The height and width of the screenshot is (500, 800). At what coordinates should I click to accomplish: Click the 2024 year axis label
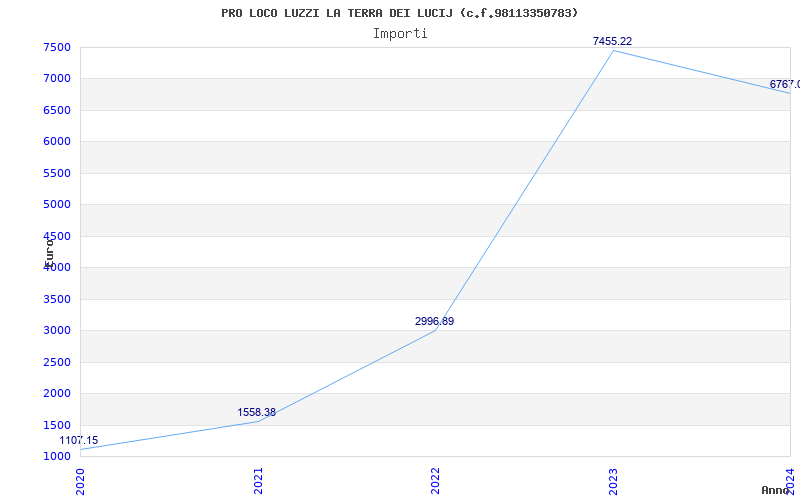click(x=790, y=481)
